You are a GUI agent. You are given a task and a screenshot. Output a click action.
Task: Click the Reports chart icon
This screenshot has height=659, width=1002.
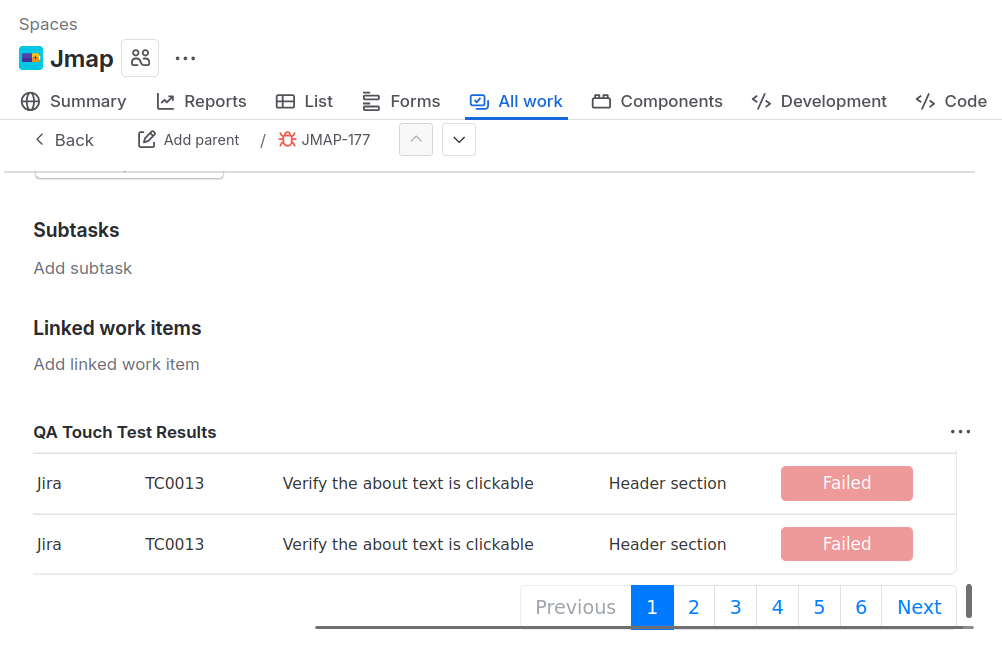click(x=165, y=101)
